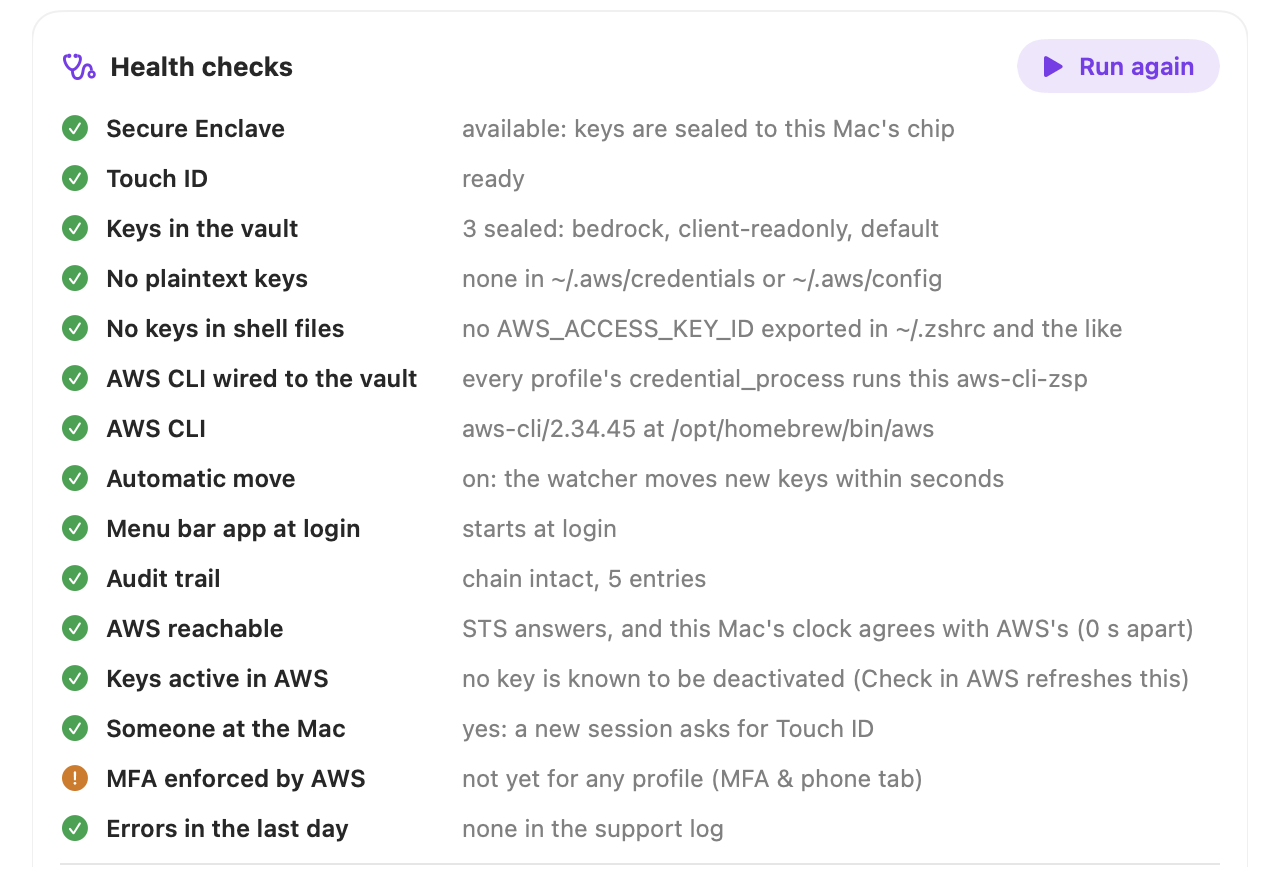Screen dimensions: 1280x870
Task: Click the check icon for No plaintext keys
Action: [75, 278]
